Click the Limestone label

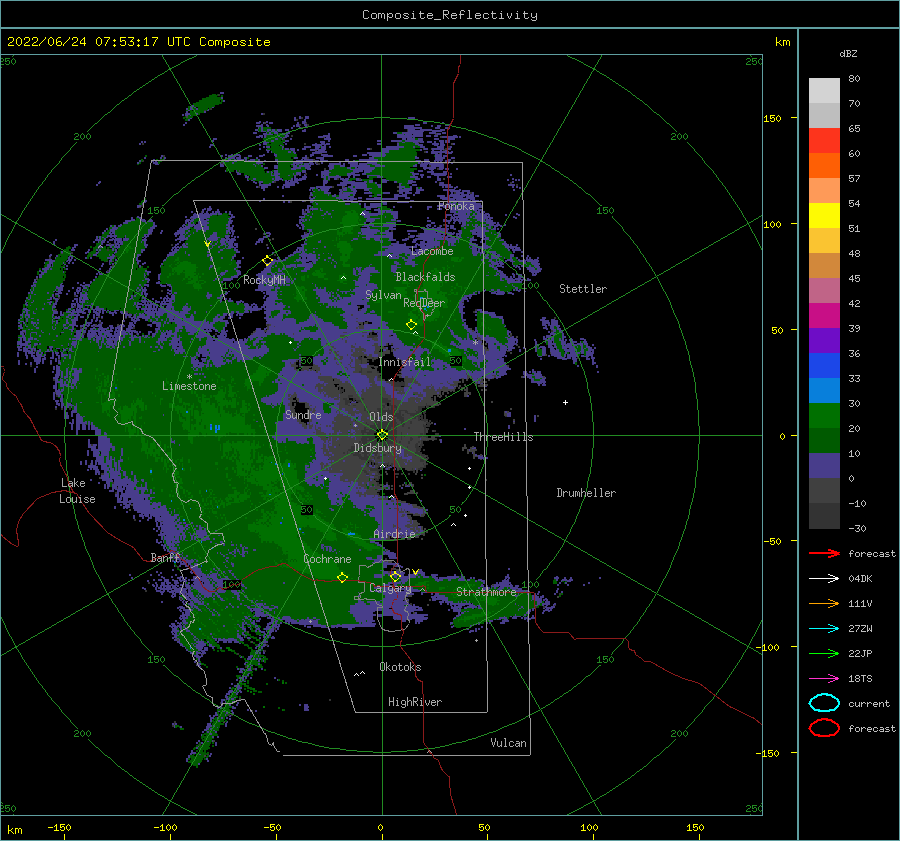point(189,386)
